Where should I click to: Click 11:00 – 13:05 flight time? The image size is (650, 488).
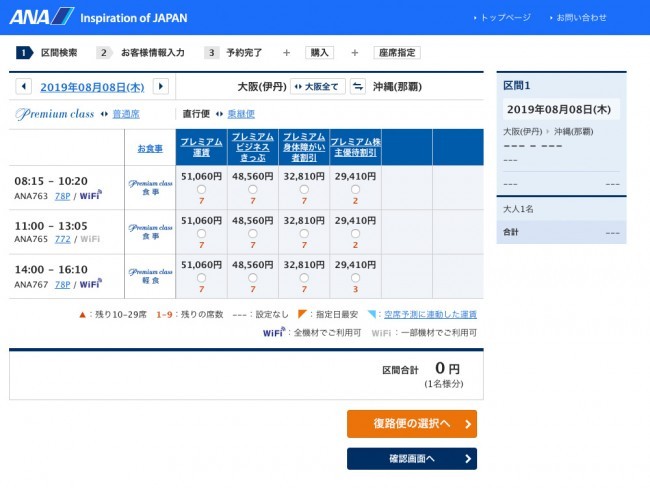pyautogui.click(x=51, y=226)
